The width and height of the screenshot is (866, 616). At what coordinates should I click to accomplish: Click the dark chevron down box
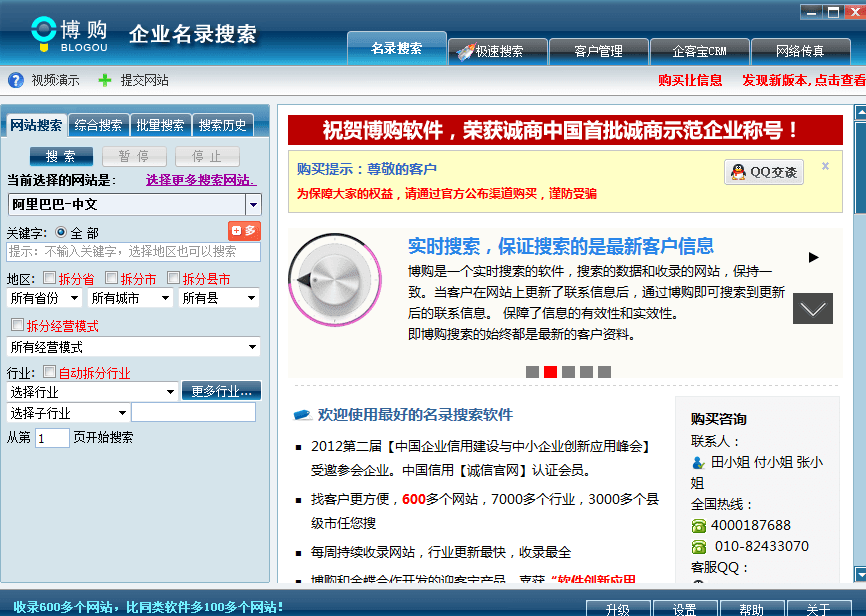(812, 308)
